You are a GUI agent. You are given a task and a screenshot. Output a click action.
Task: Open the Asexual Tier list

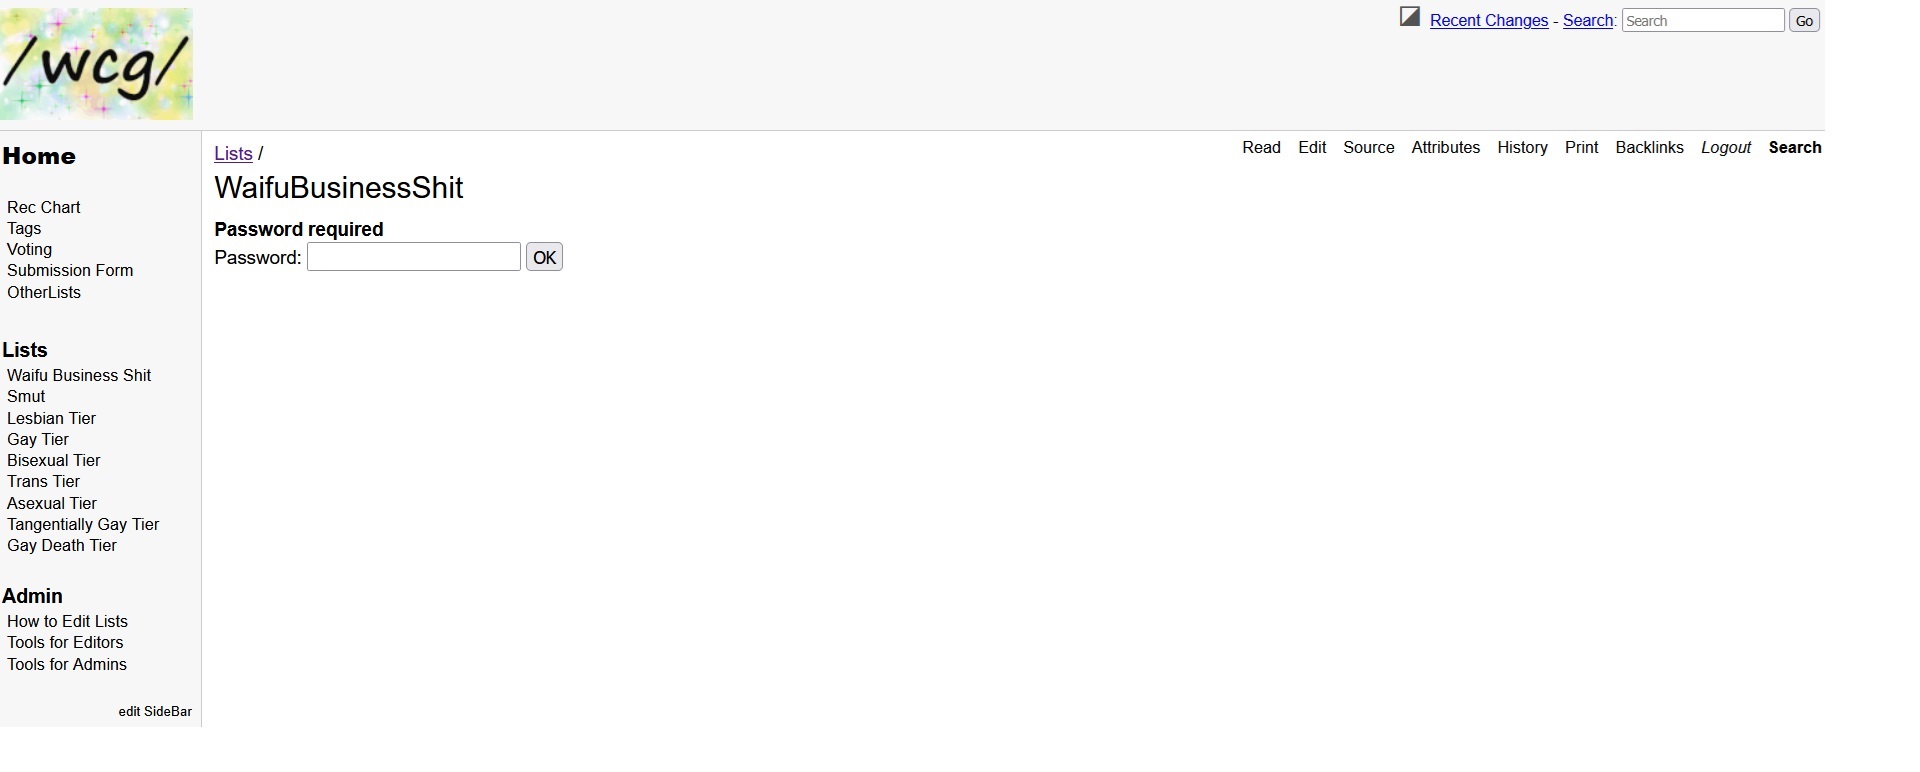(52, 504)
